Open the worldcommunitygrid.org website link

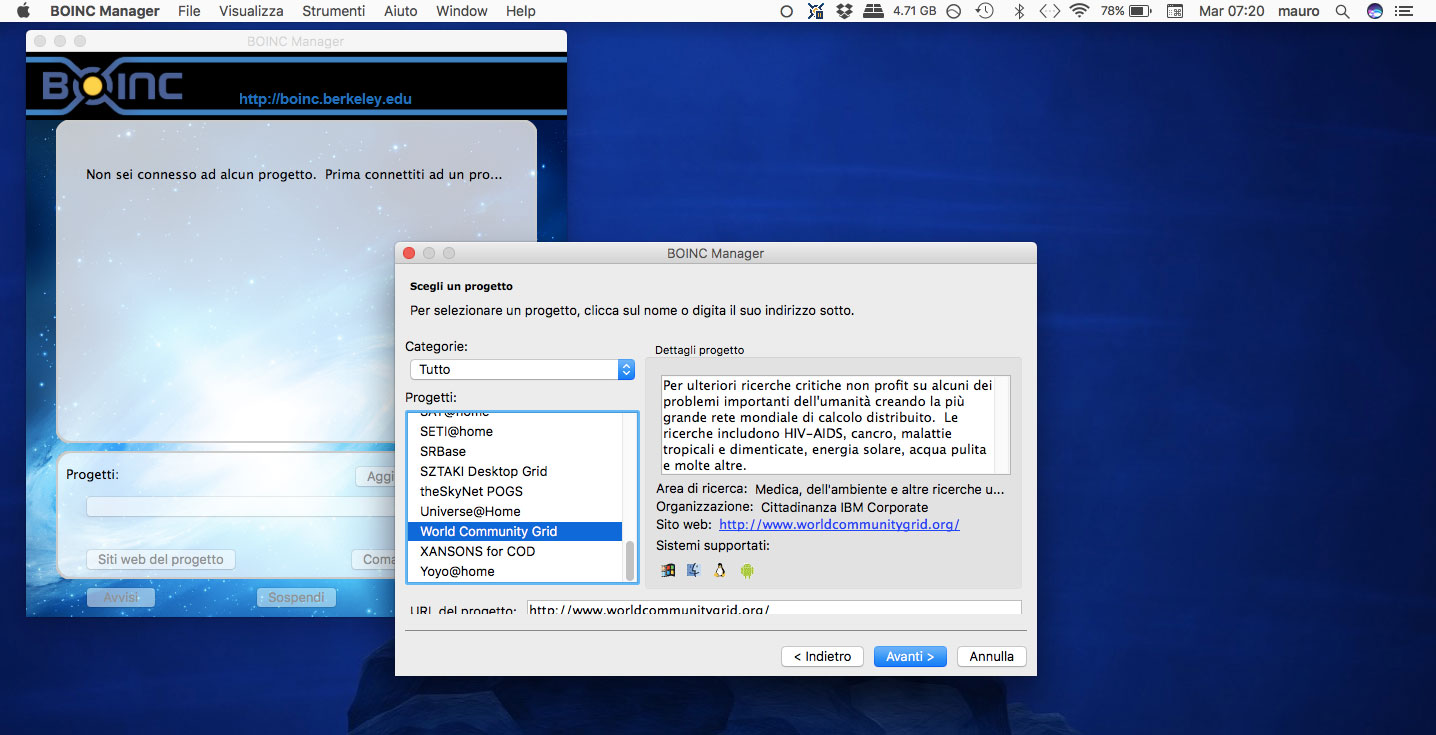pos(839,524)
